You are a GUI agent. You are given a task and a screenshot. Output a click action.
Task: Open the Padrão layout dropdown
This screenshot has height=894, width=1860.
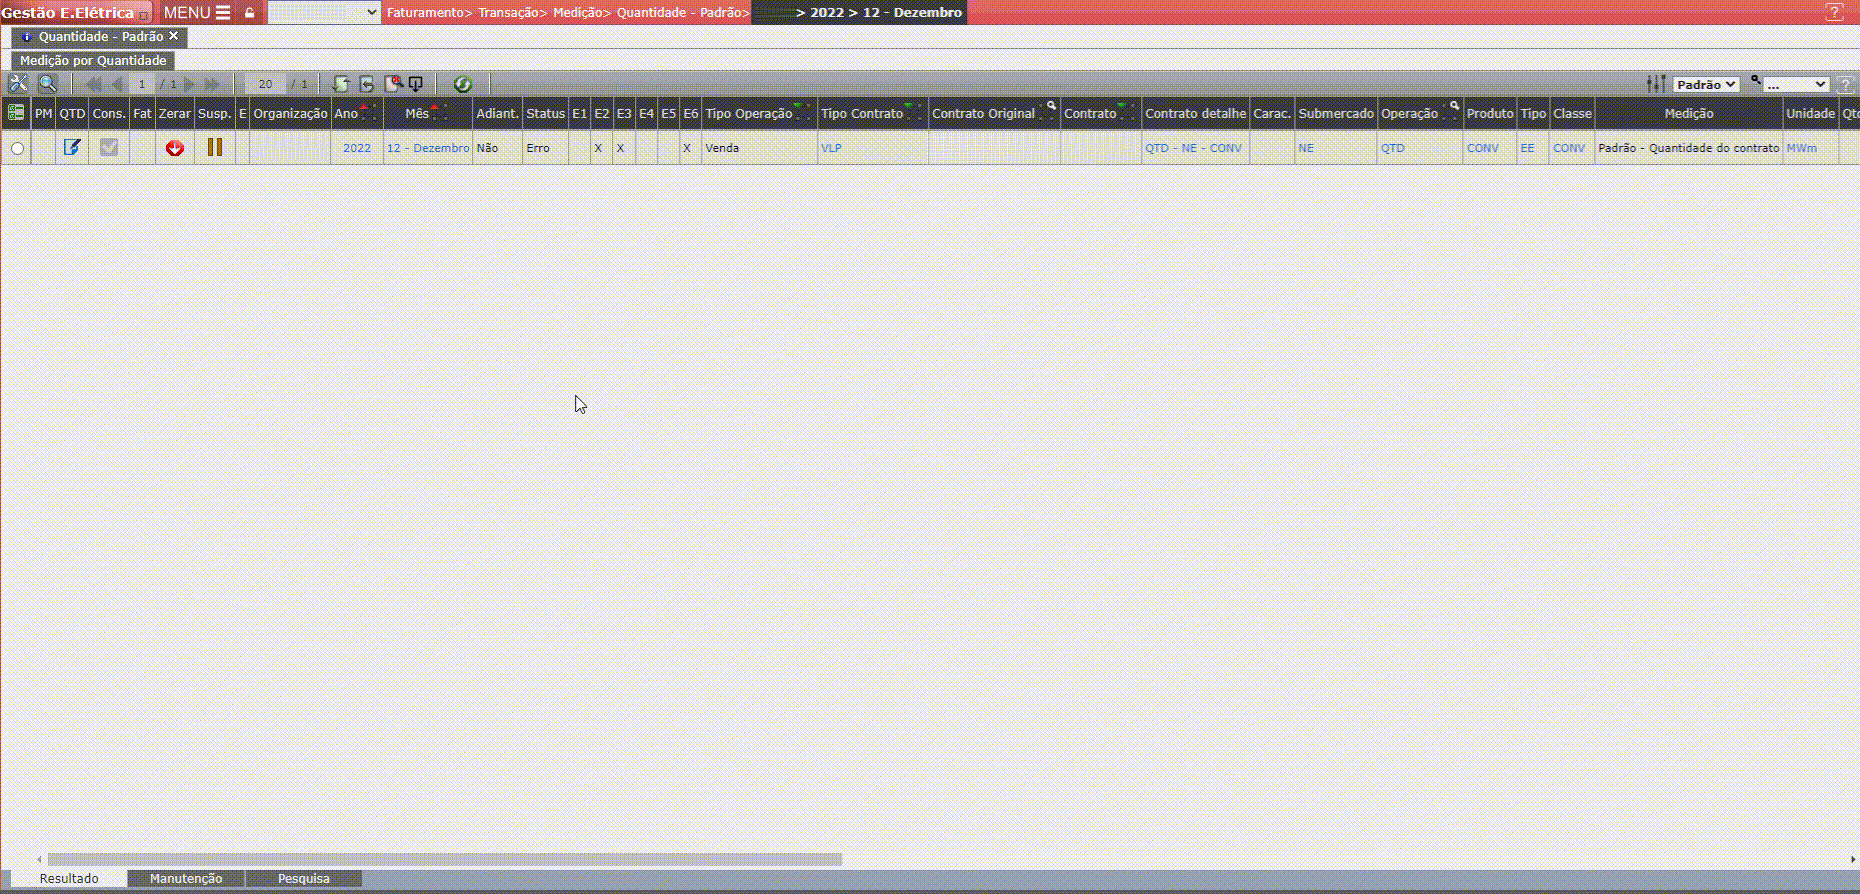[1706, 85]
